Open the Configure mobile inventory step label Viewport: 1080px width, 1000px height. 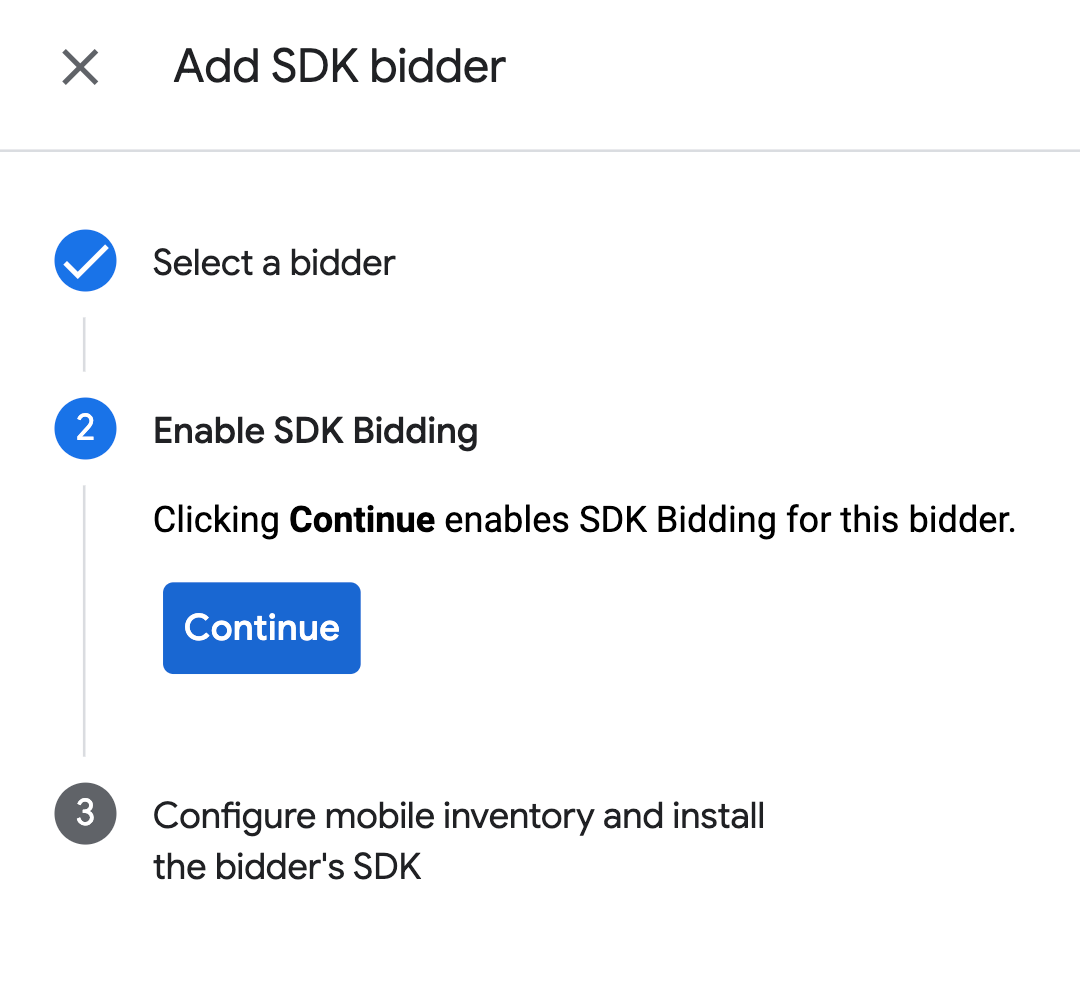click(458, 816)
